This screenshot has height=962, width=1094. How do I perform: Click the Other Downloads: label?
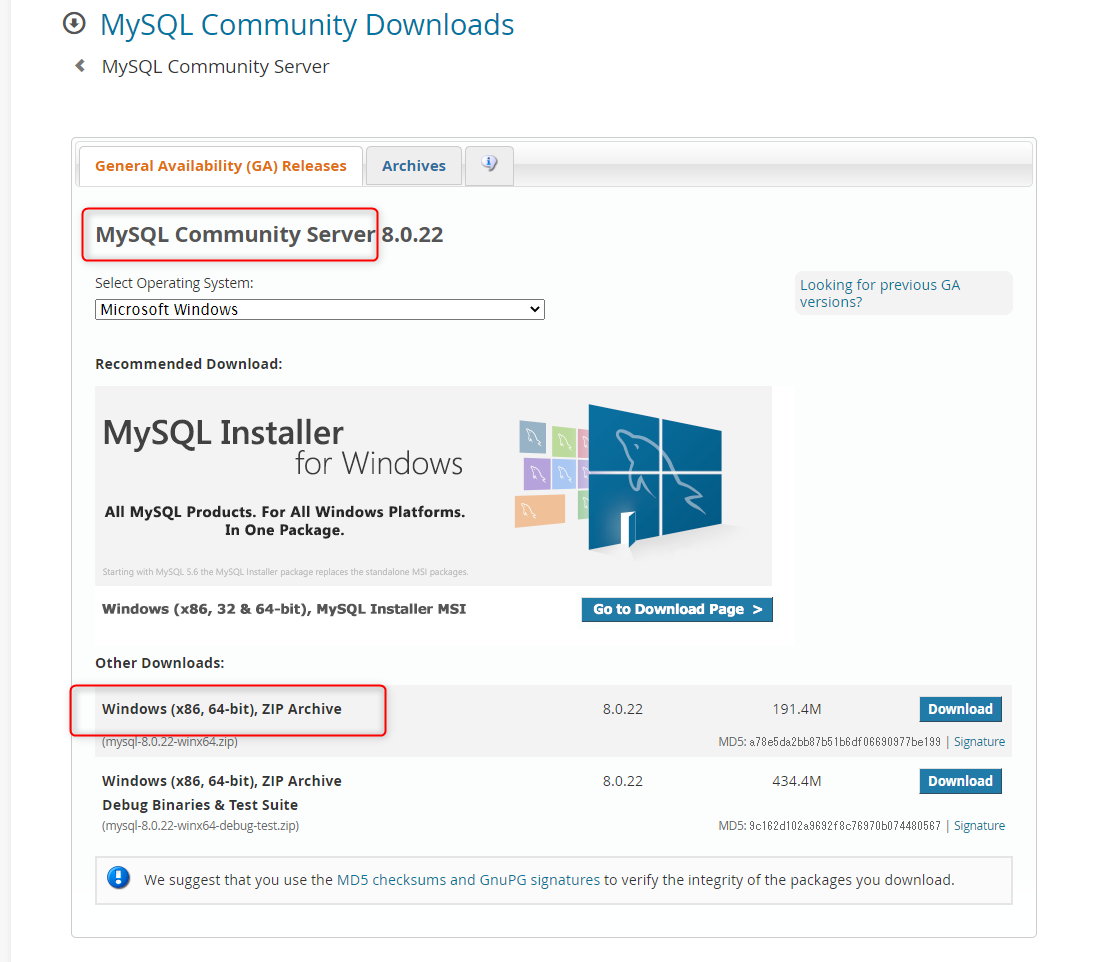160,663
